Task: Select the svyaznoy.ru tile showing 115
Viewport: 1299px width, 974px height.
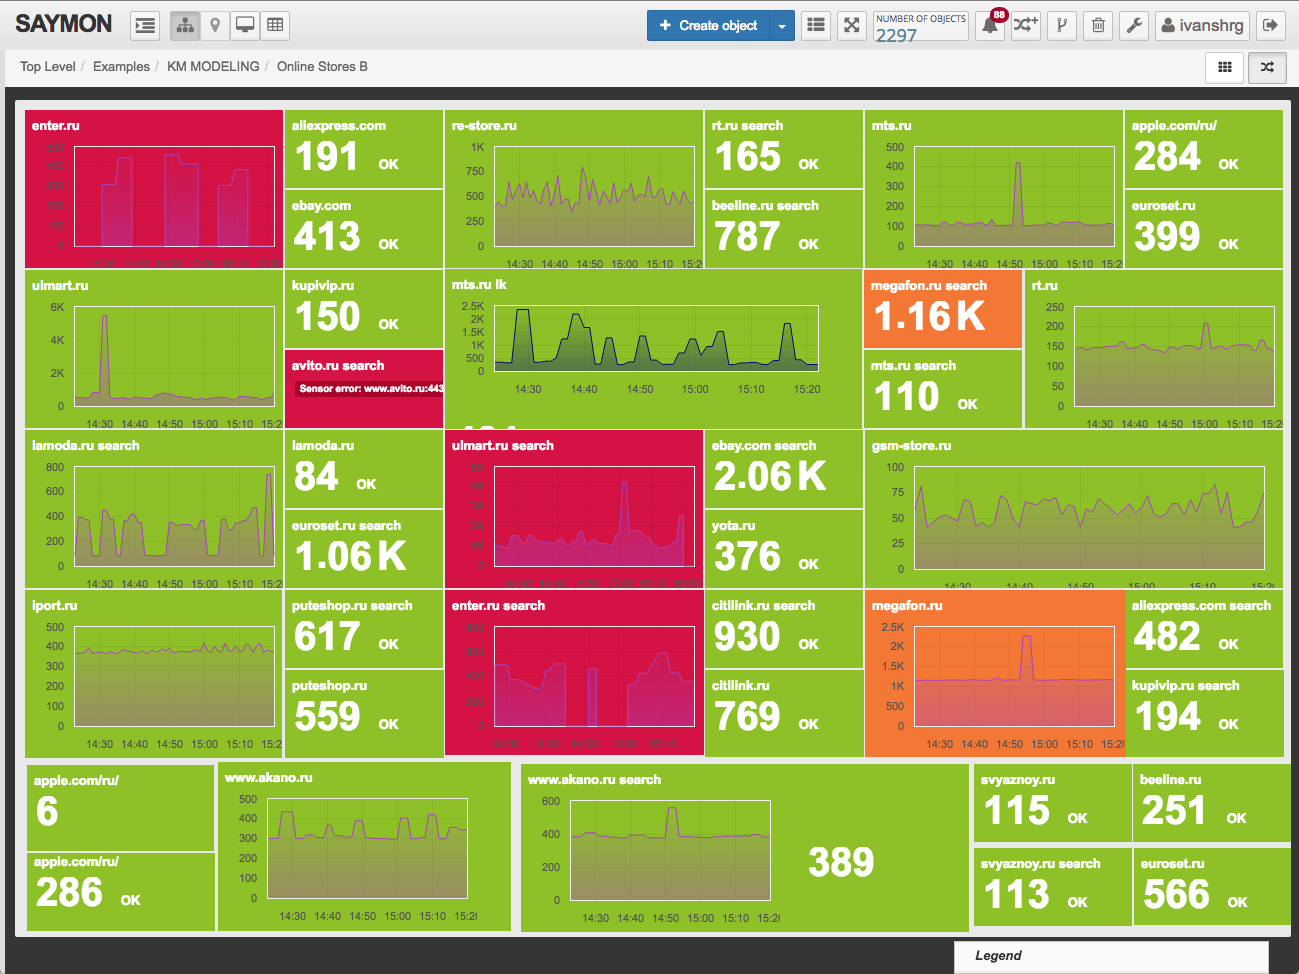Action: tap(1052, 804)
